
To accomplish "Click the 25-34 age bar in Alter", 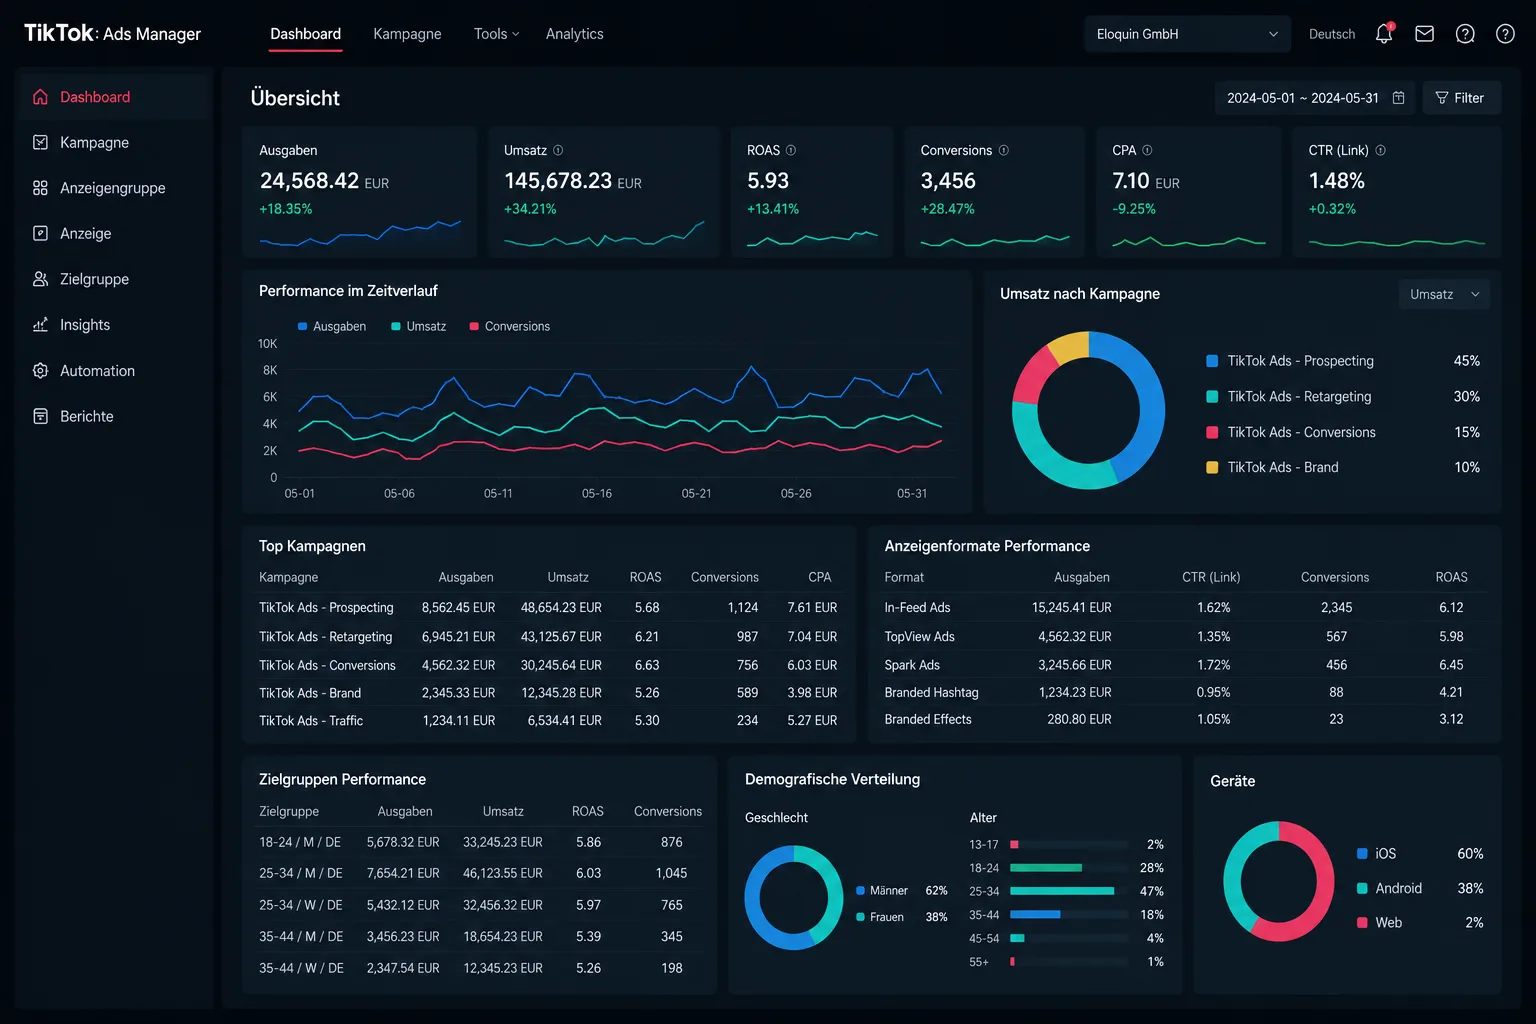I will pos(1062,891).
